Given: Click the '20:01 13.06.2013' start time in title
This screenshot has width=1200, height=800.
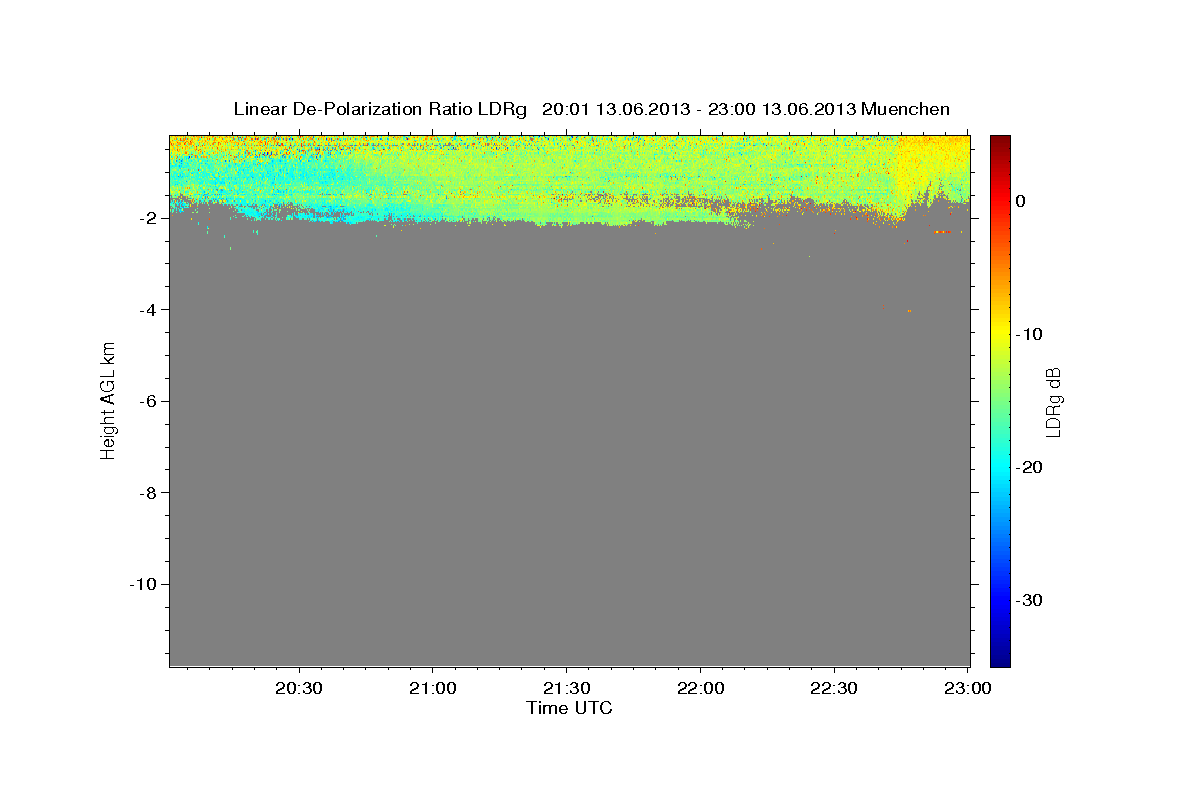Looking at the screenshot, I should [616, 109].
